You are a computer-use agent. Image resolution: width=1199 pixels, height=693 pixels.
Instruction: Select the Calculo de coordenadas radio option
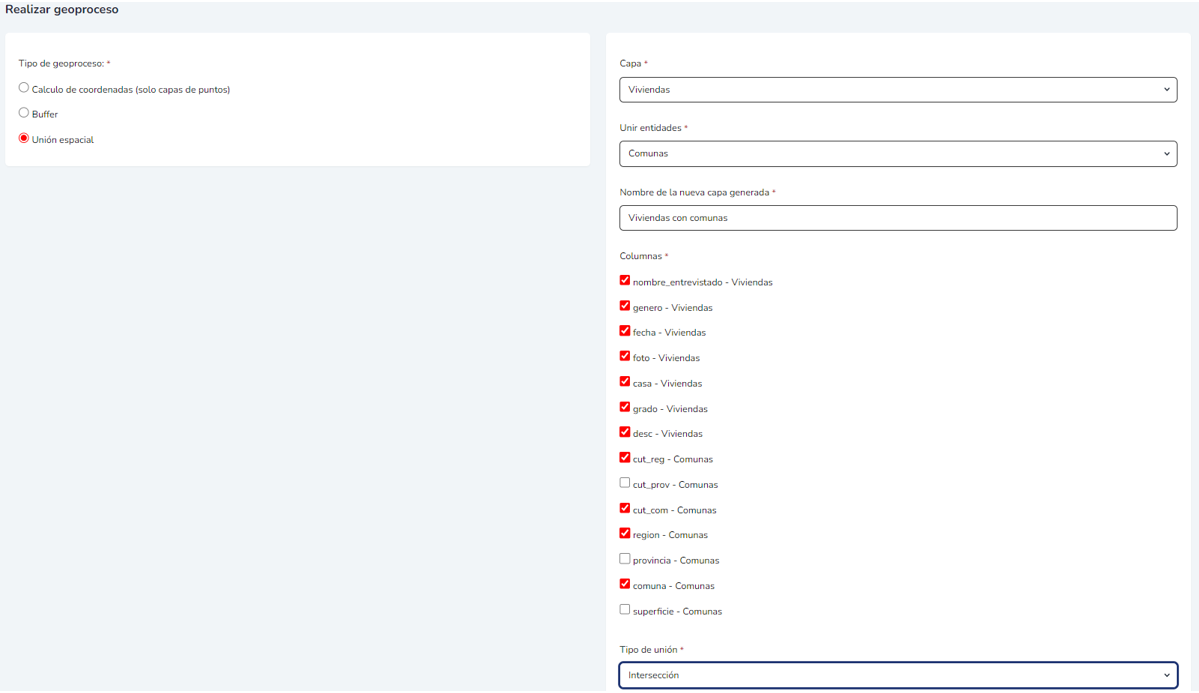click(24, 88)
